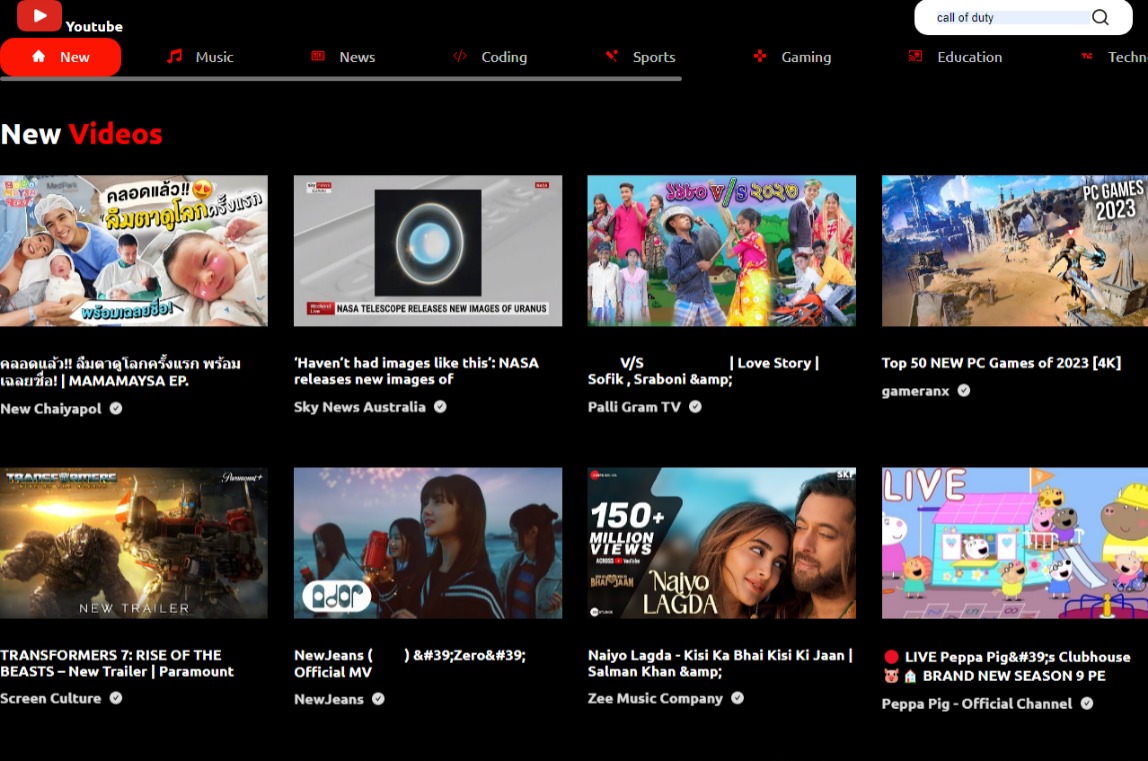Click verified badge beside Sky News Australia
1148x761 pixels.
click(440, 407)
